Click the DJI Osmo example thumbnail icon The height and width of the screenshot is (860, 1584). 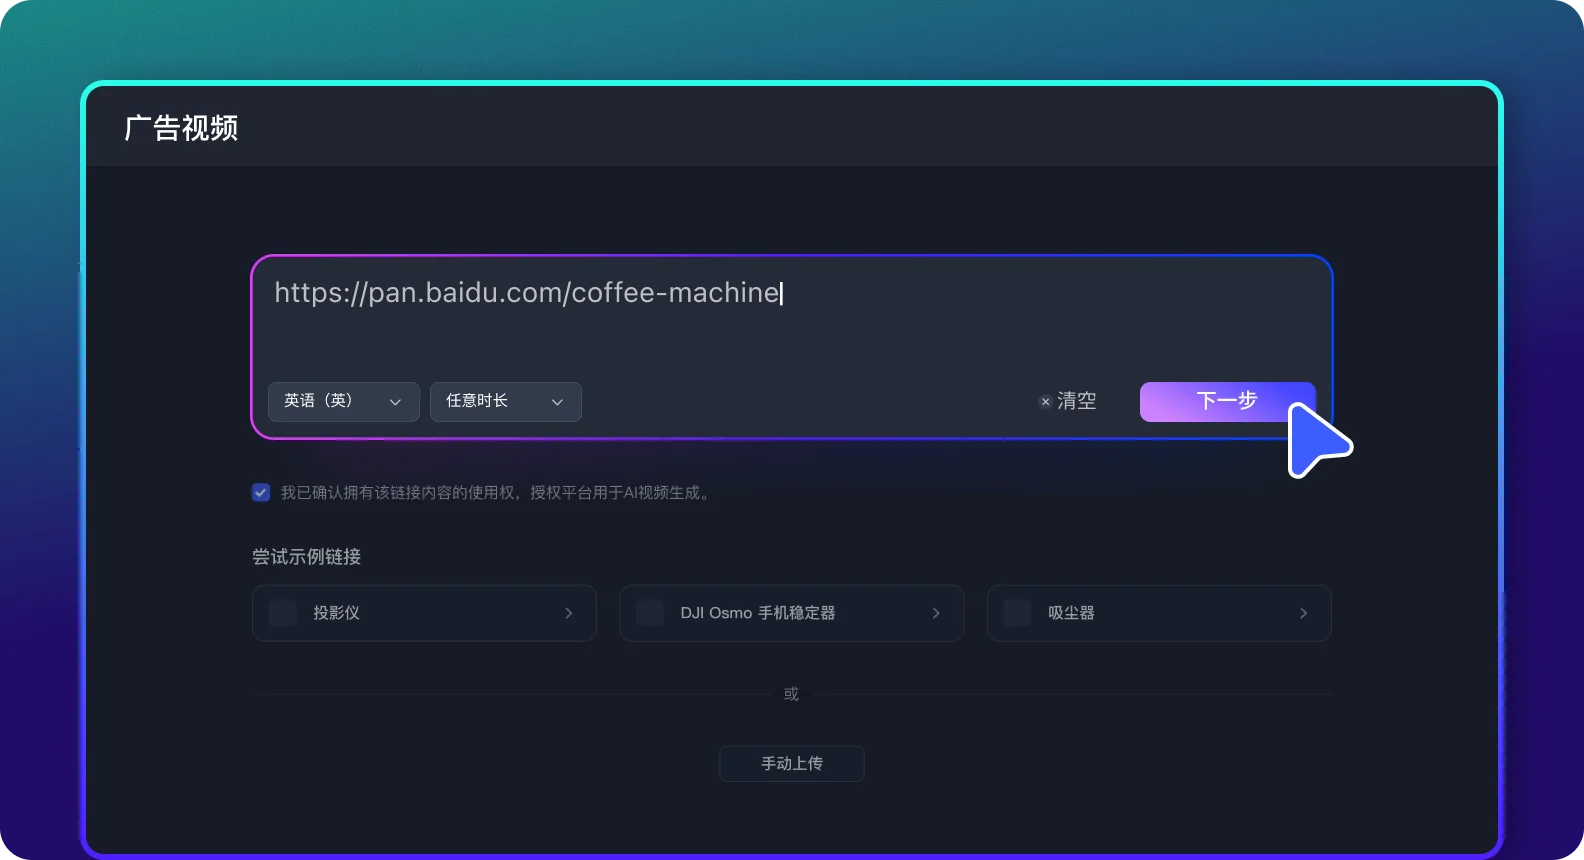650,613
